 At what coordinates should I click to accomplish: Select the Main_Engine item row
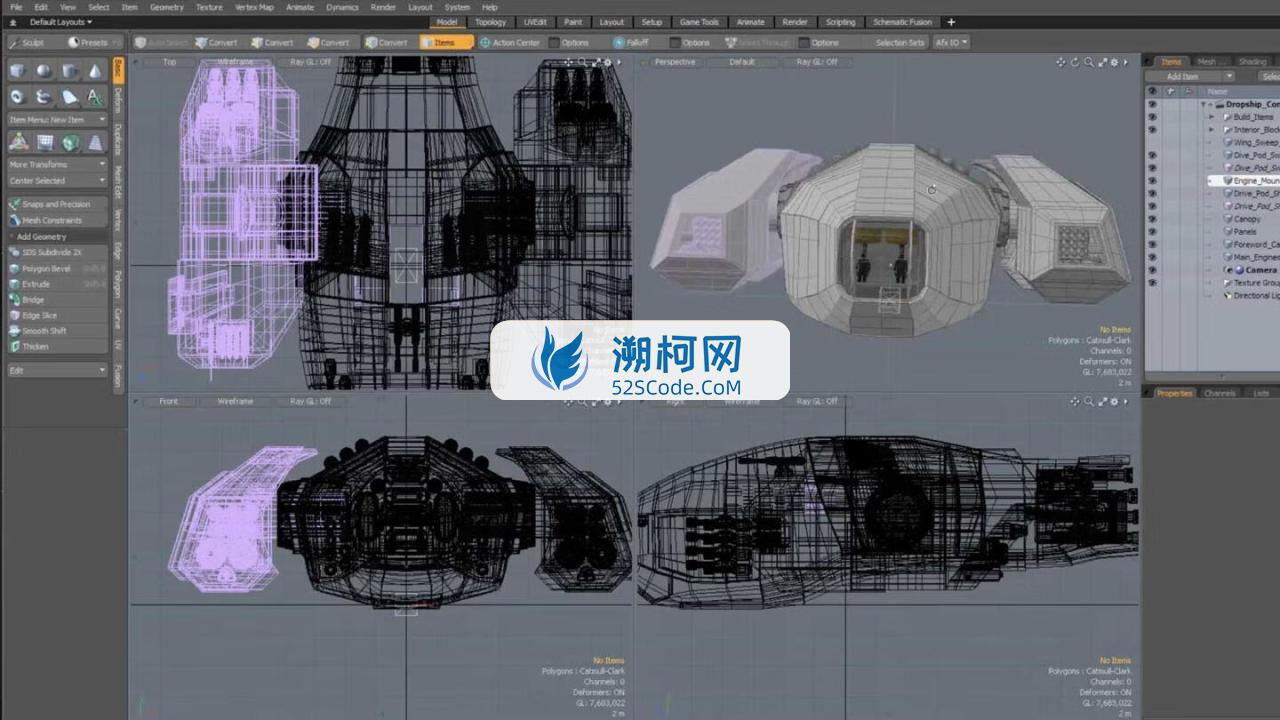pos(1256,257)
